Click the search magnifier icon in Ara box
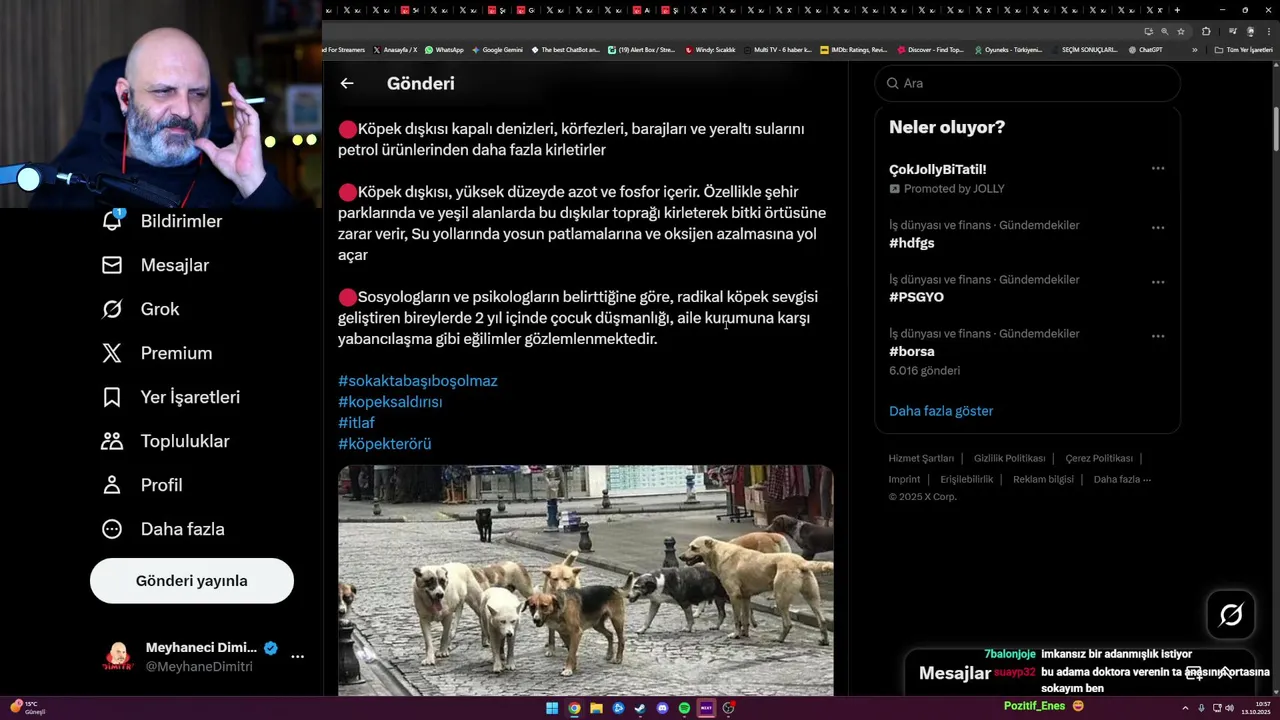 (x=892, y=83)
